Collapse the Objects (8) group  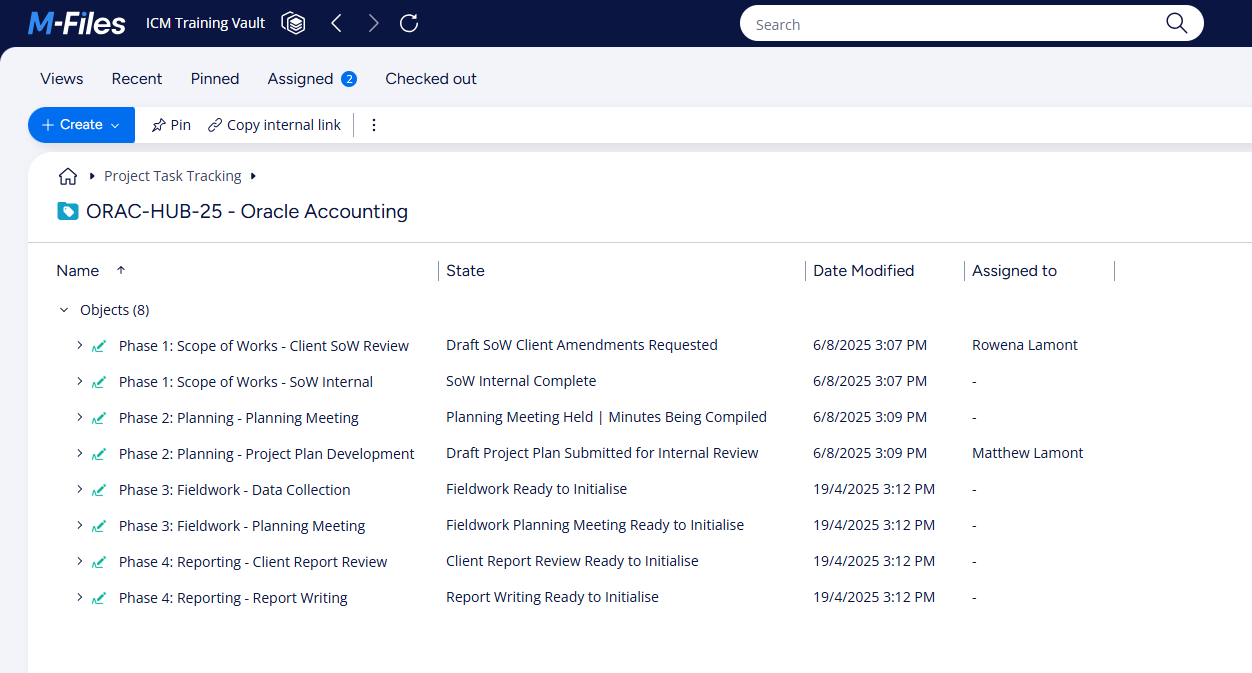64,310
